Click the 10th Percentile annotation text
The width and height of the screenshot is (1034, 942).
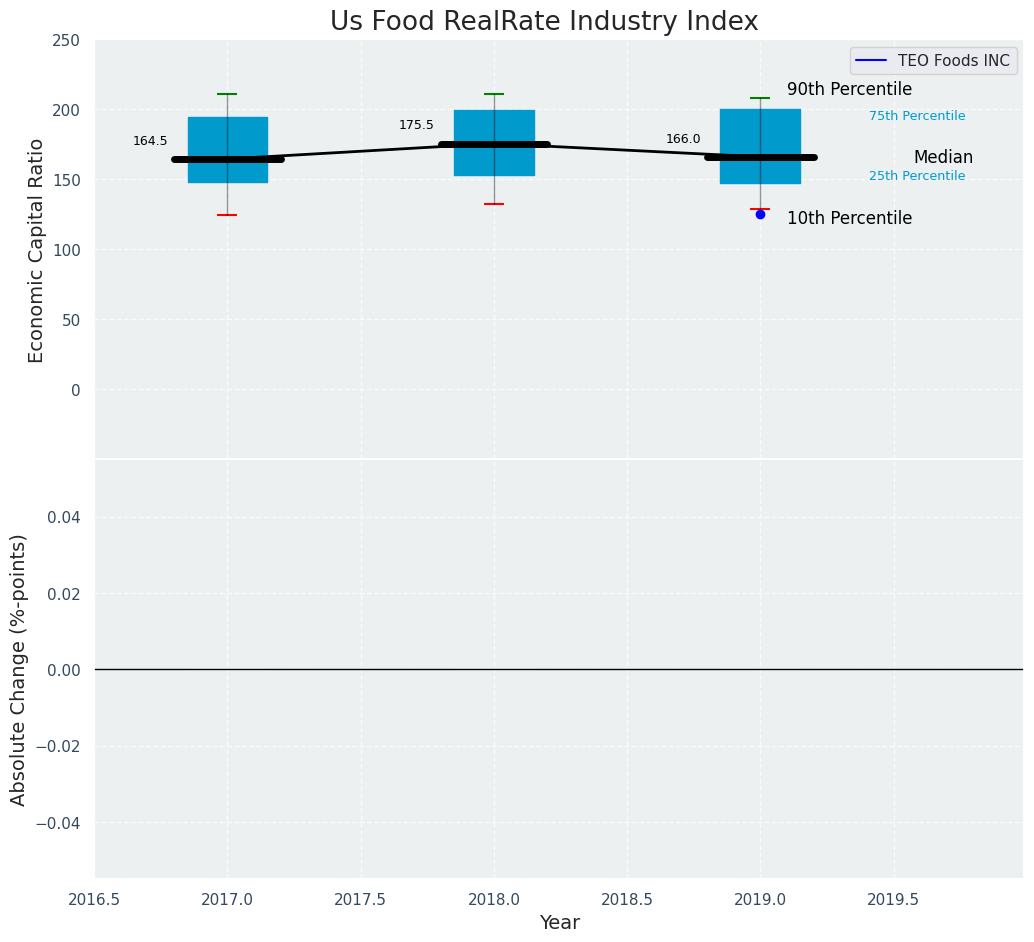[x=849, y=218]
